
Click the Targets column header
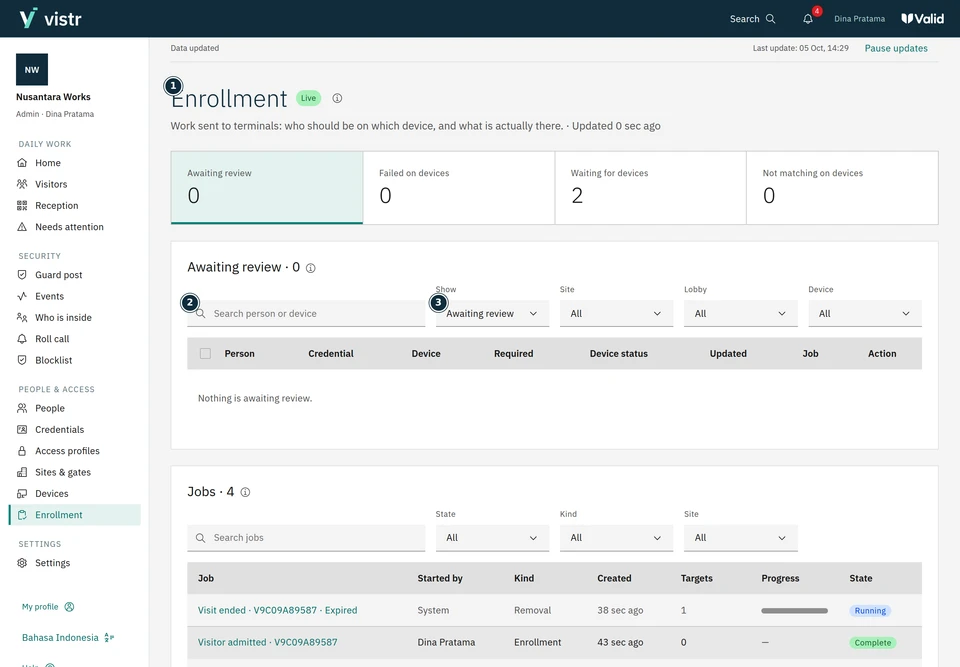(x=697, y=578)
